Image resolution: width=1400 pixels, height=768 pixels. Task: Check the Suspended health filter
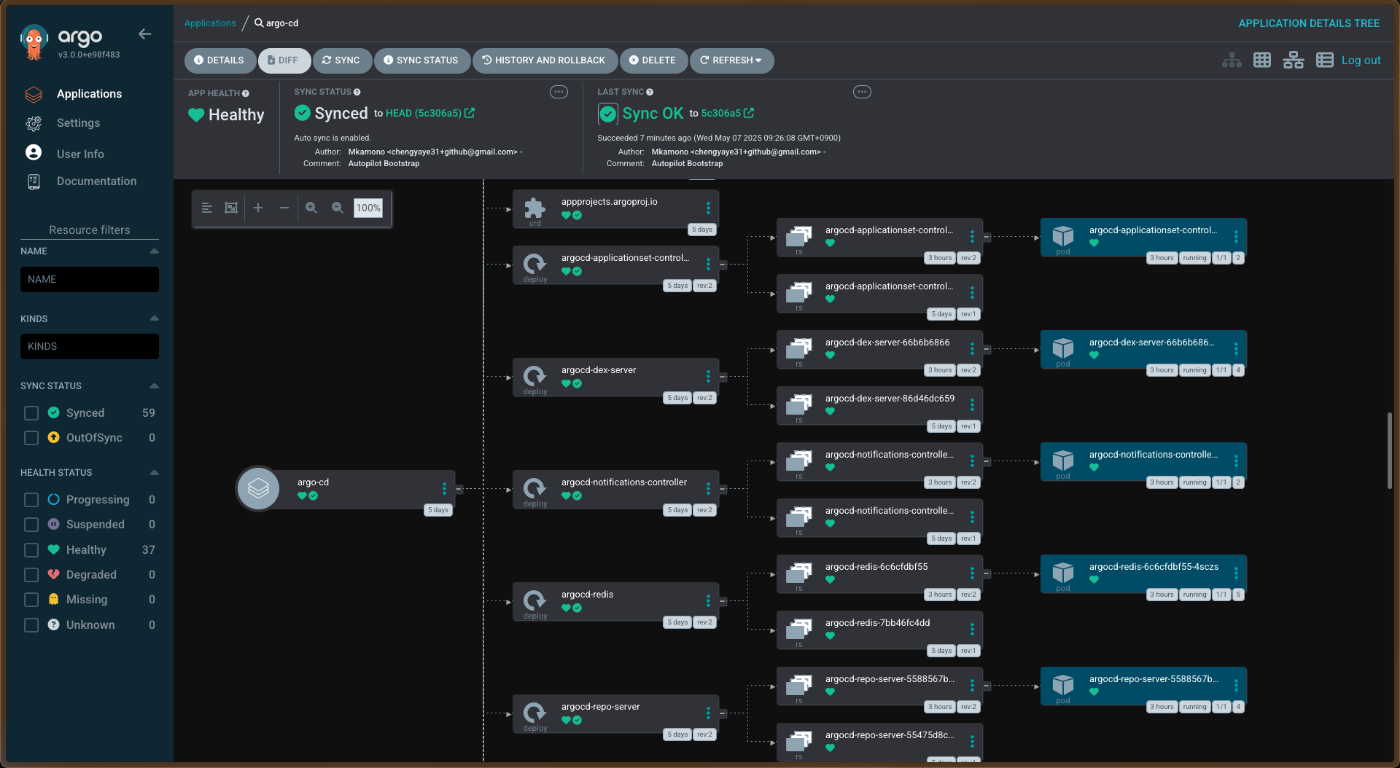[31, 525]
